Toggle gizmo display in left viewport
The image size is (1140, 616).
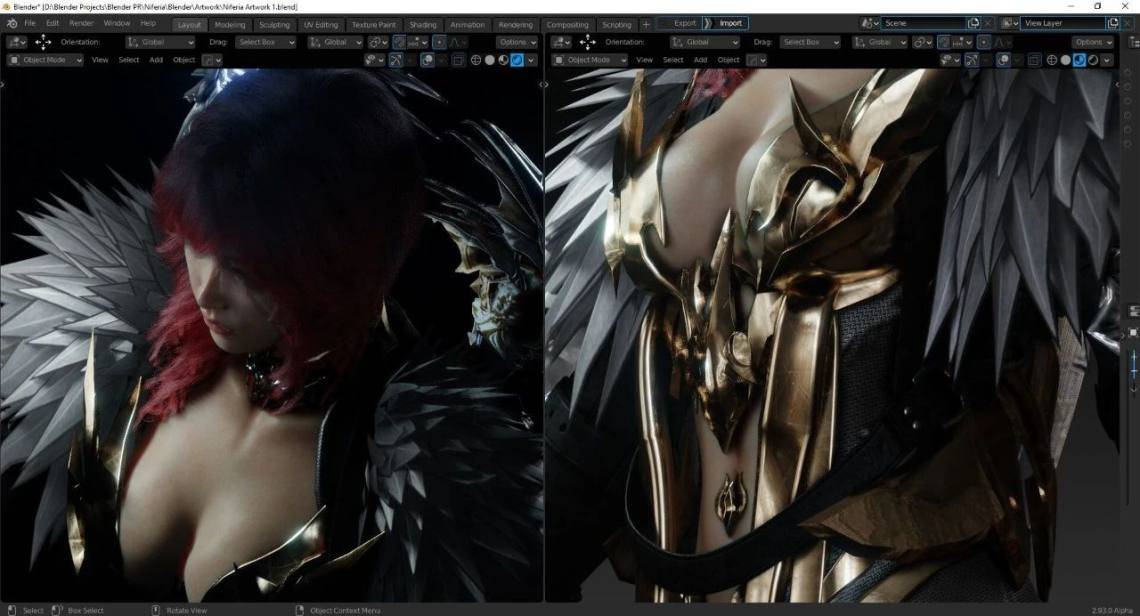coord(395,60)
